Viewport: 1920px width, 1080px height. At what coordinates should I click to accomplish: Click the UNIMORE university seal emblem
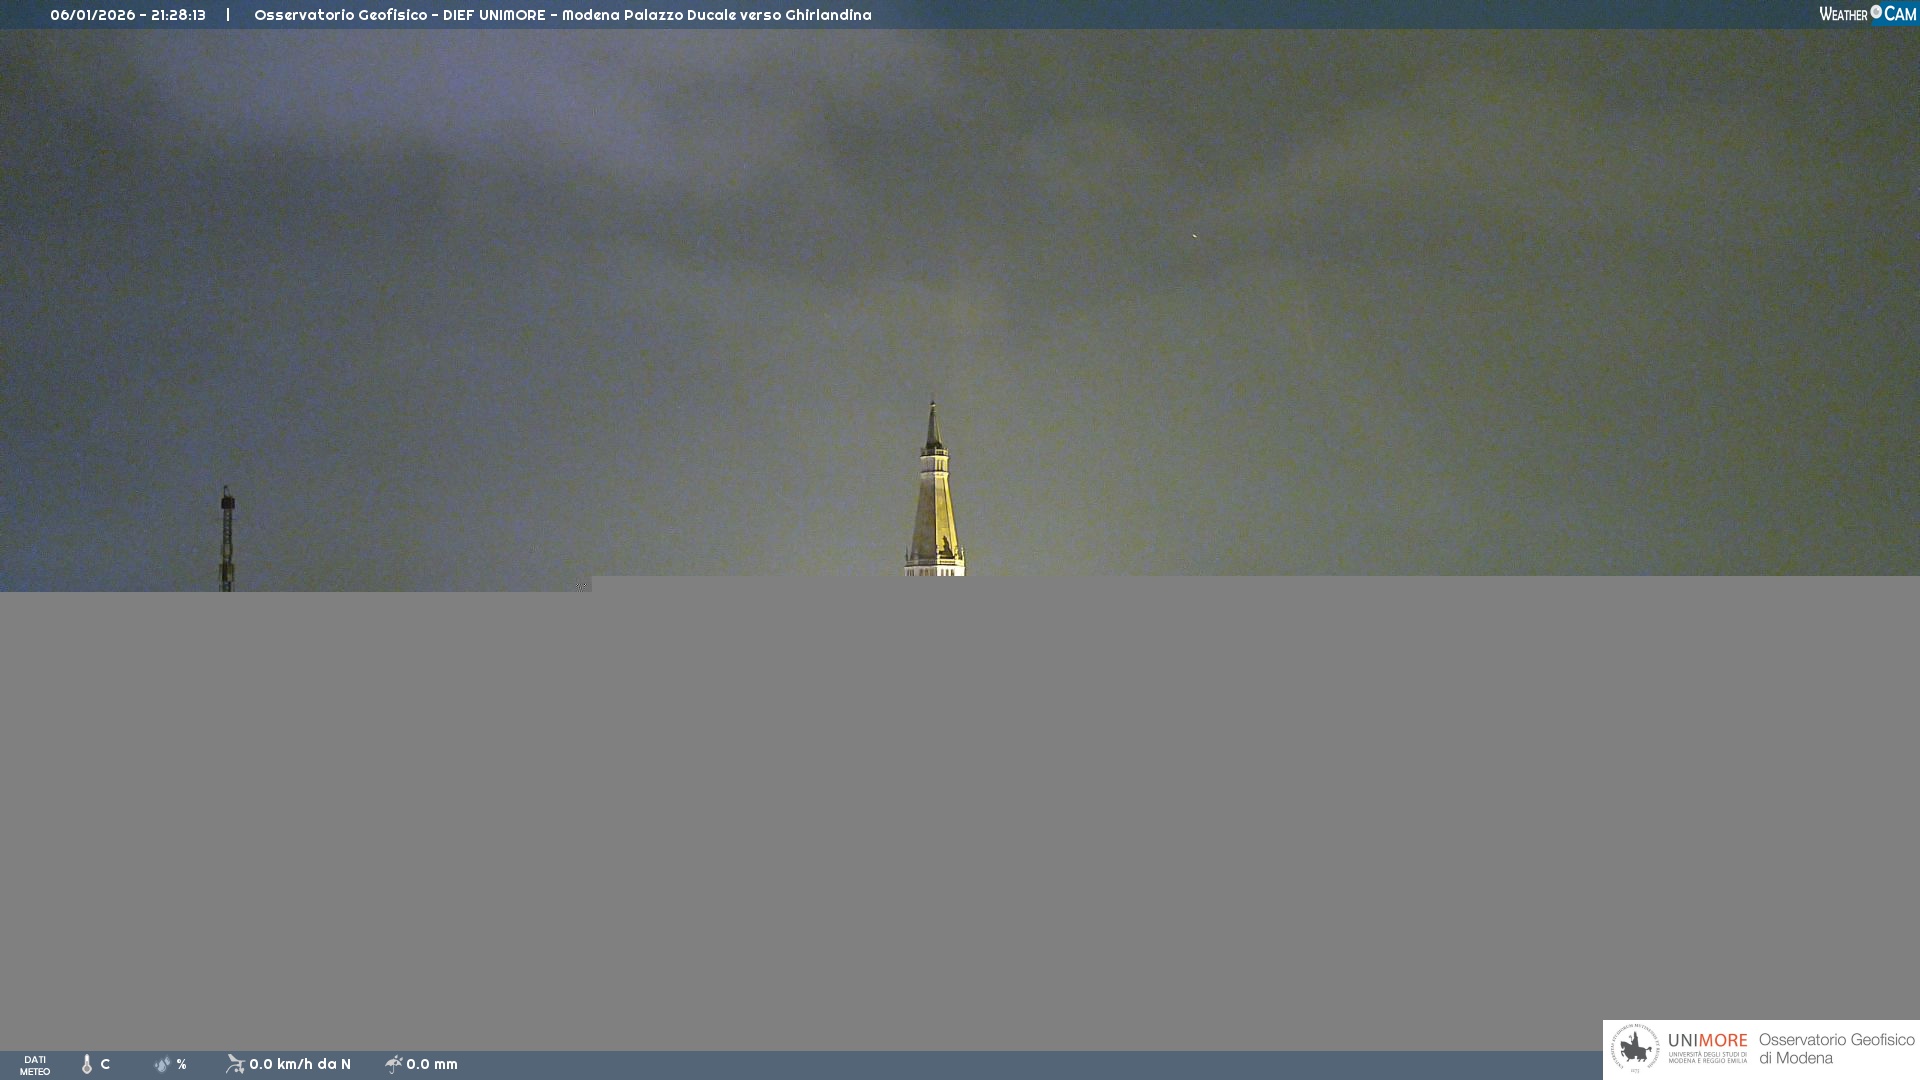[1635, 1049]
